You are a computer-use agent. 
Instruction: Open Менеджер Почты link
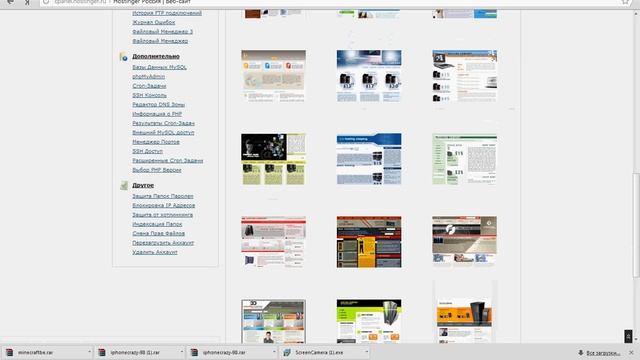coord(156,142)
